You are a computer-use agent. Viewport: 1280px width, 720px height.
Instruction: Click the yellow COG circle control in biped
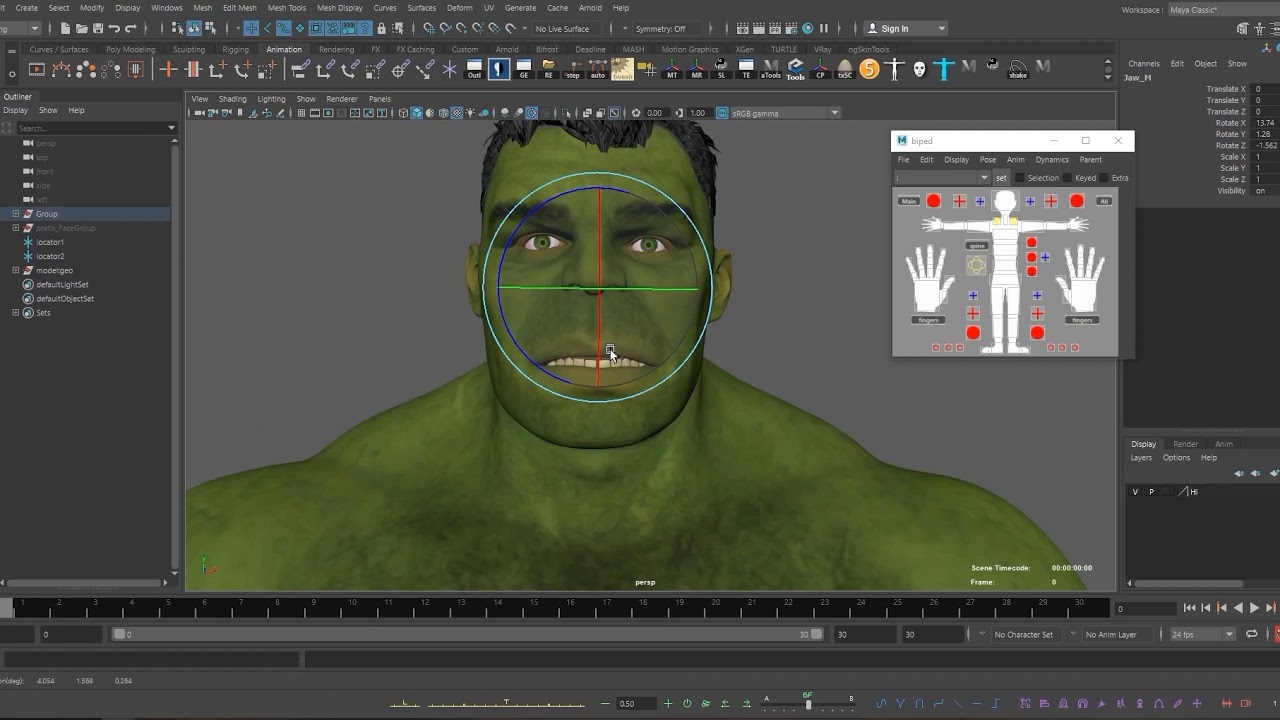977,265
